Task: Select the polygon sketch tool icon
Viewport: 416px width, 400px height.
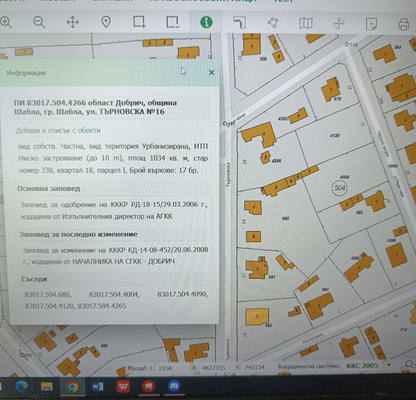Action: tap(273, 22)
